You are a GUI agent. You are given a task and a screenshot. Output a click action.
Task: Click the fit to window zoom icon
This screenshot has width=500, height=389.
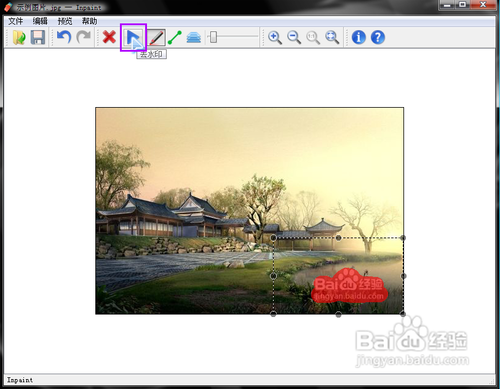[332, 37]
